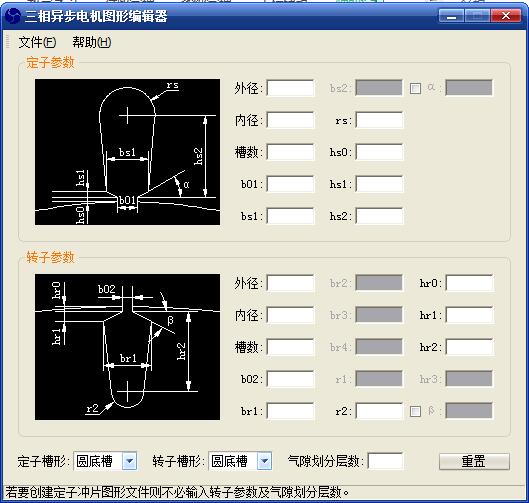Click the disabled bs2 field

click(379, 88)
